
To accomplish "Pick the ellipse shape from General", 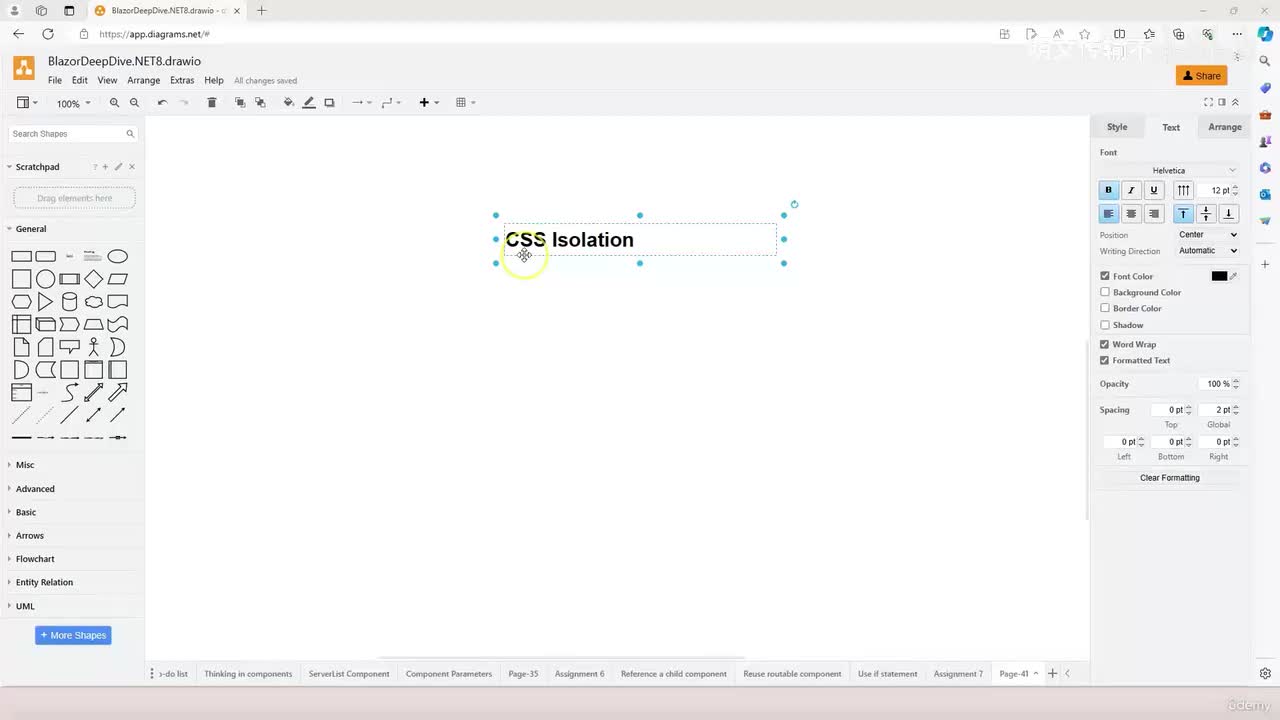I will pyautogui.click(x=118, y=256).
